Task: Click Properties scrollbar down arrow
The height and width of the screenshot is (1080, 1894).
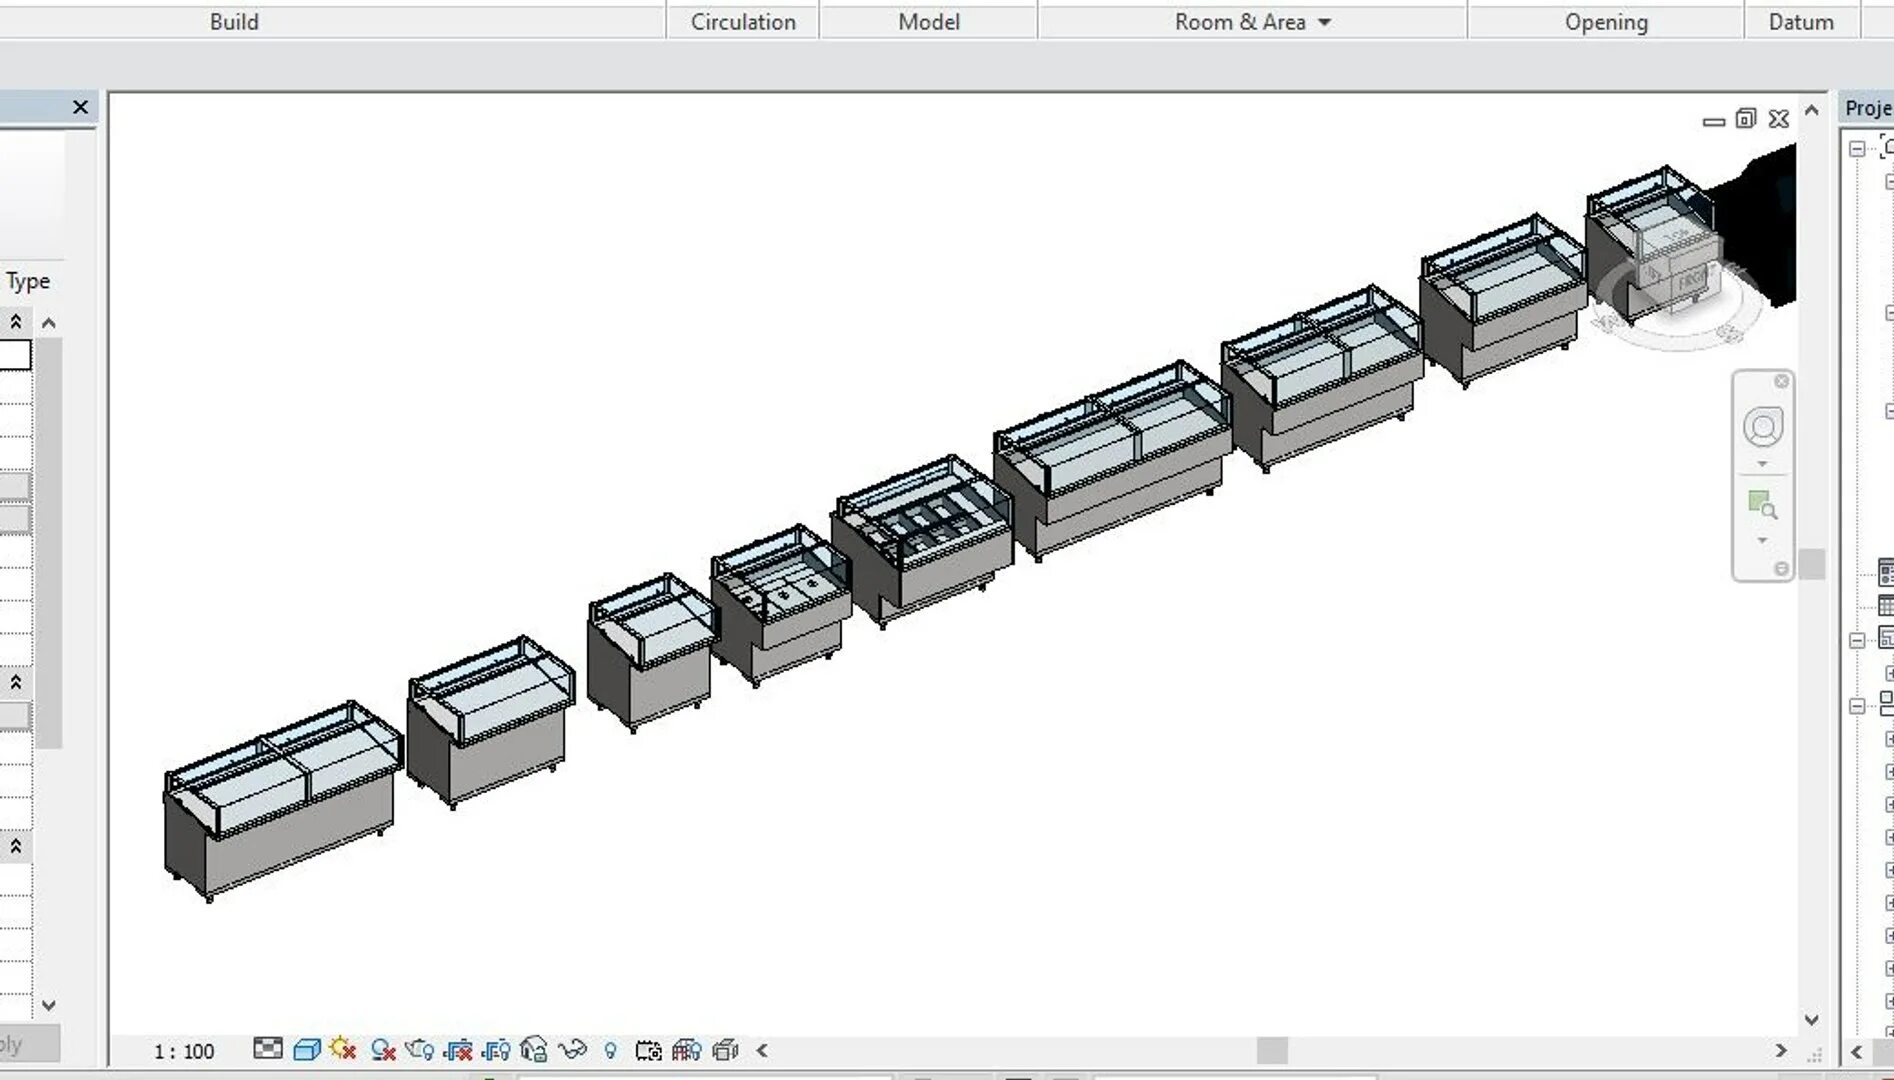Action: click(49, 1005)
